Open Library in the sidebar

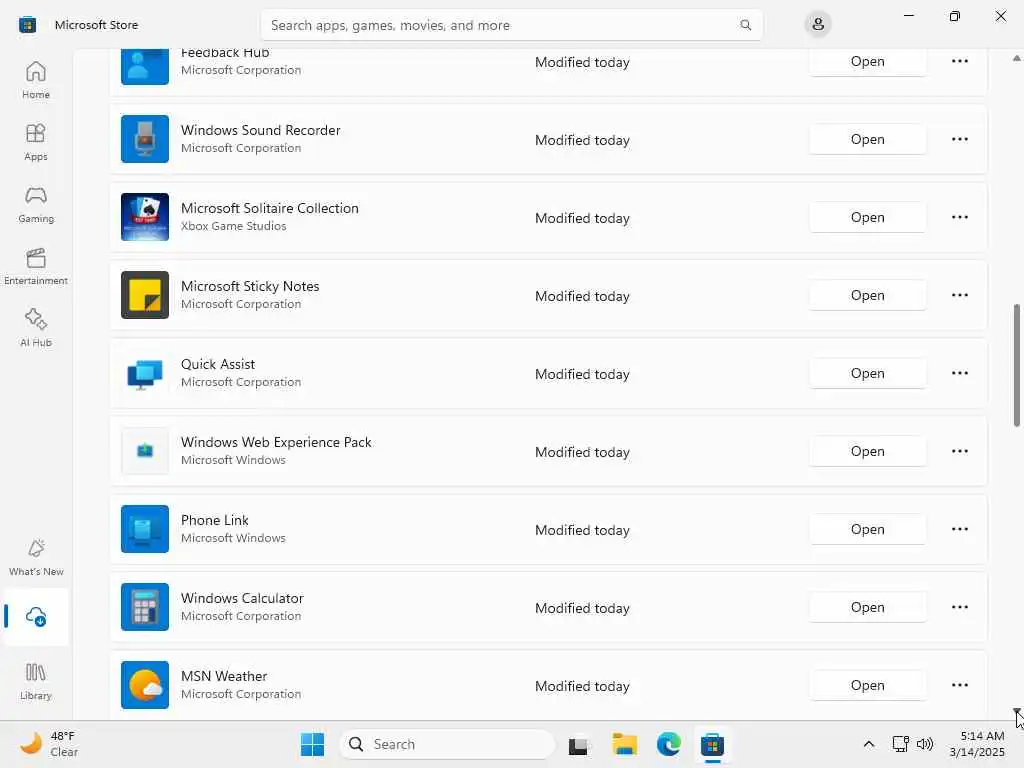36,681
